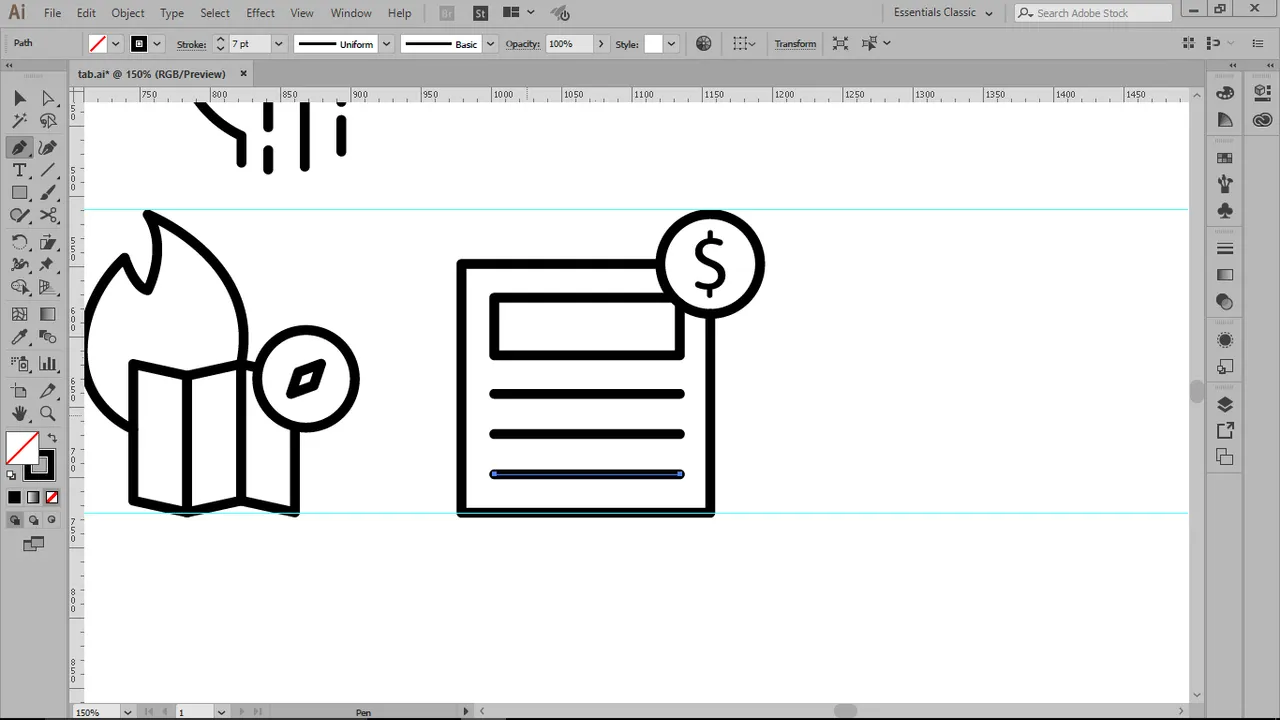Open the artboard number dropdown
The image size is (1280, 720).
pos(220,712)
